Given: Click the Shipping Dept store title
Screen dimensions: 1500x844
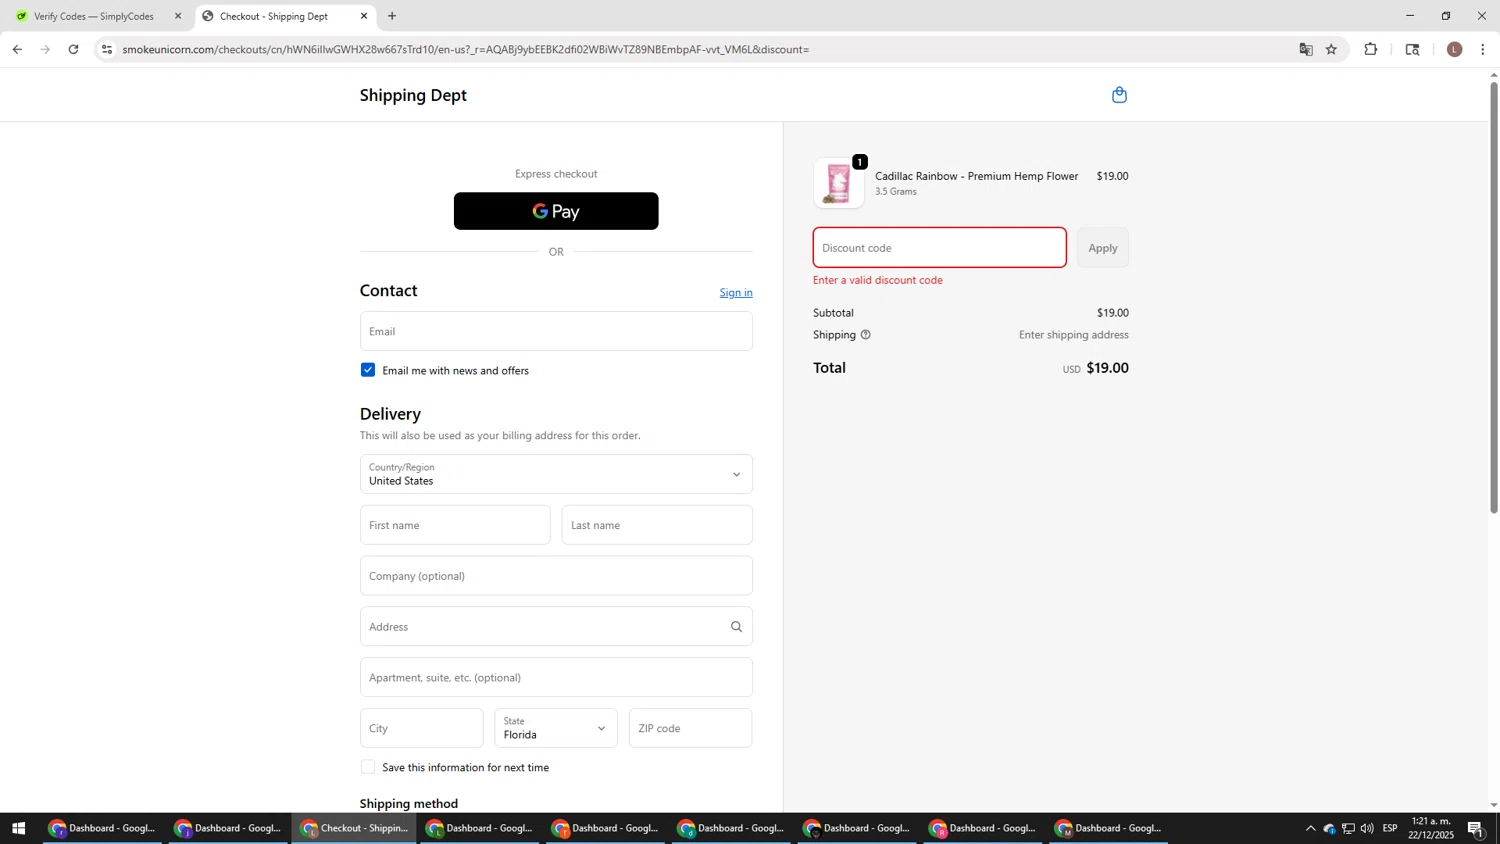Looking at the screenshot, I should pyautogui.click(x=413, y=95).
